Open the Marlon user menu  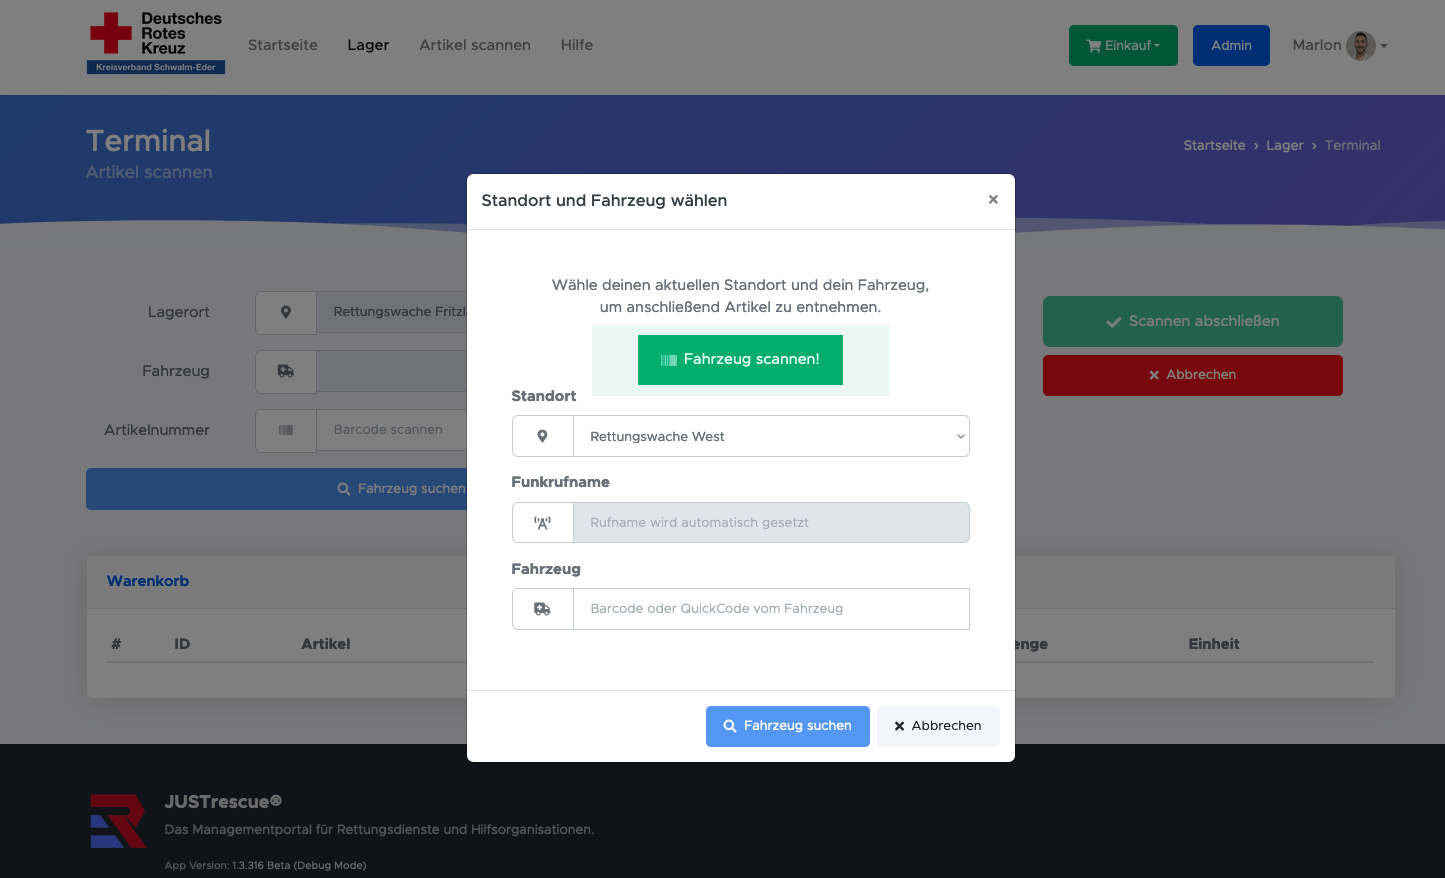click(1339, 46)
